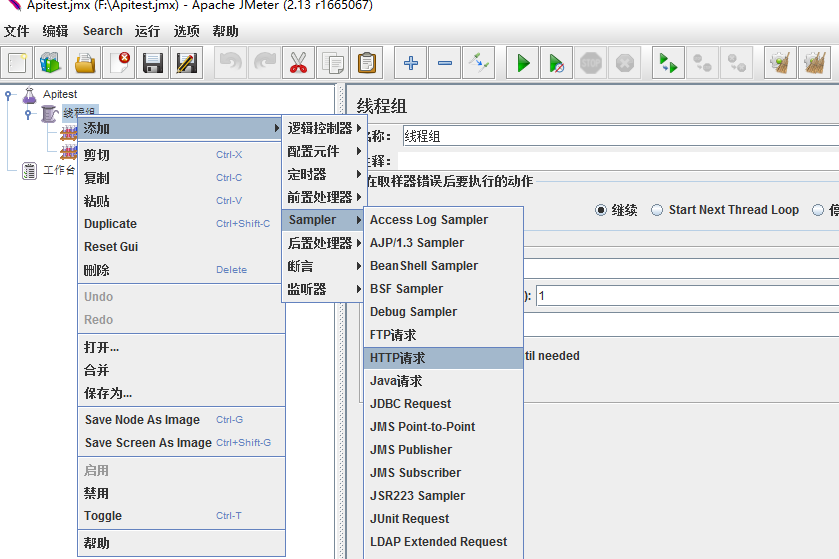The width and height of the screenshot is (839, 559).
Task: Click the Collapse All minus icon
Action: (445, 63)
